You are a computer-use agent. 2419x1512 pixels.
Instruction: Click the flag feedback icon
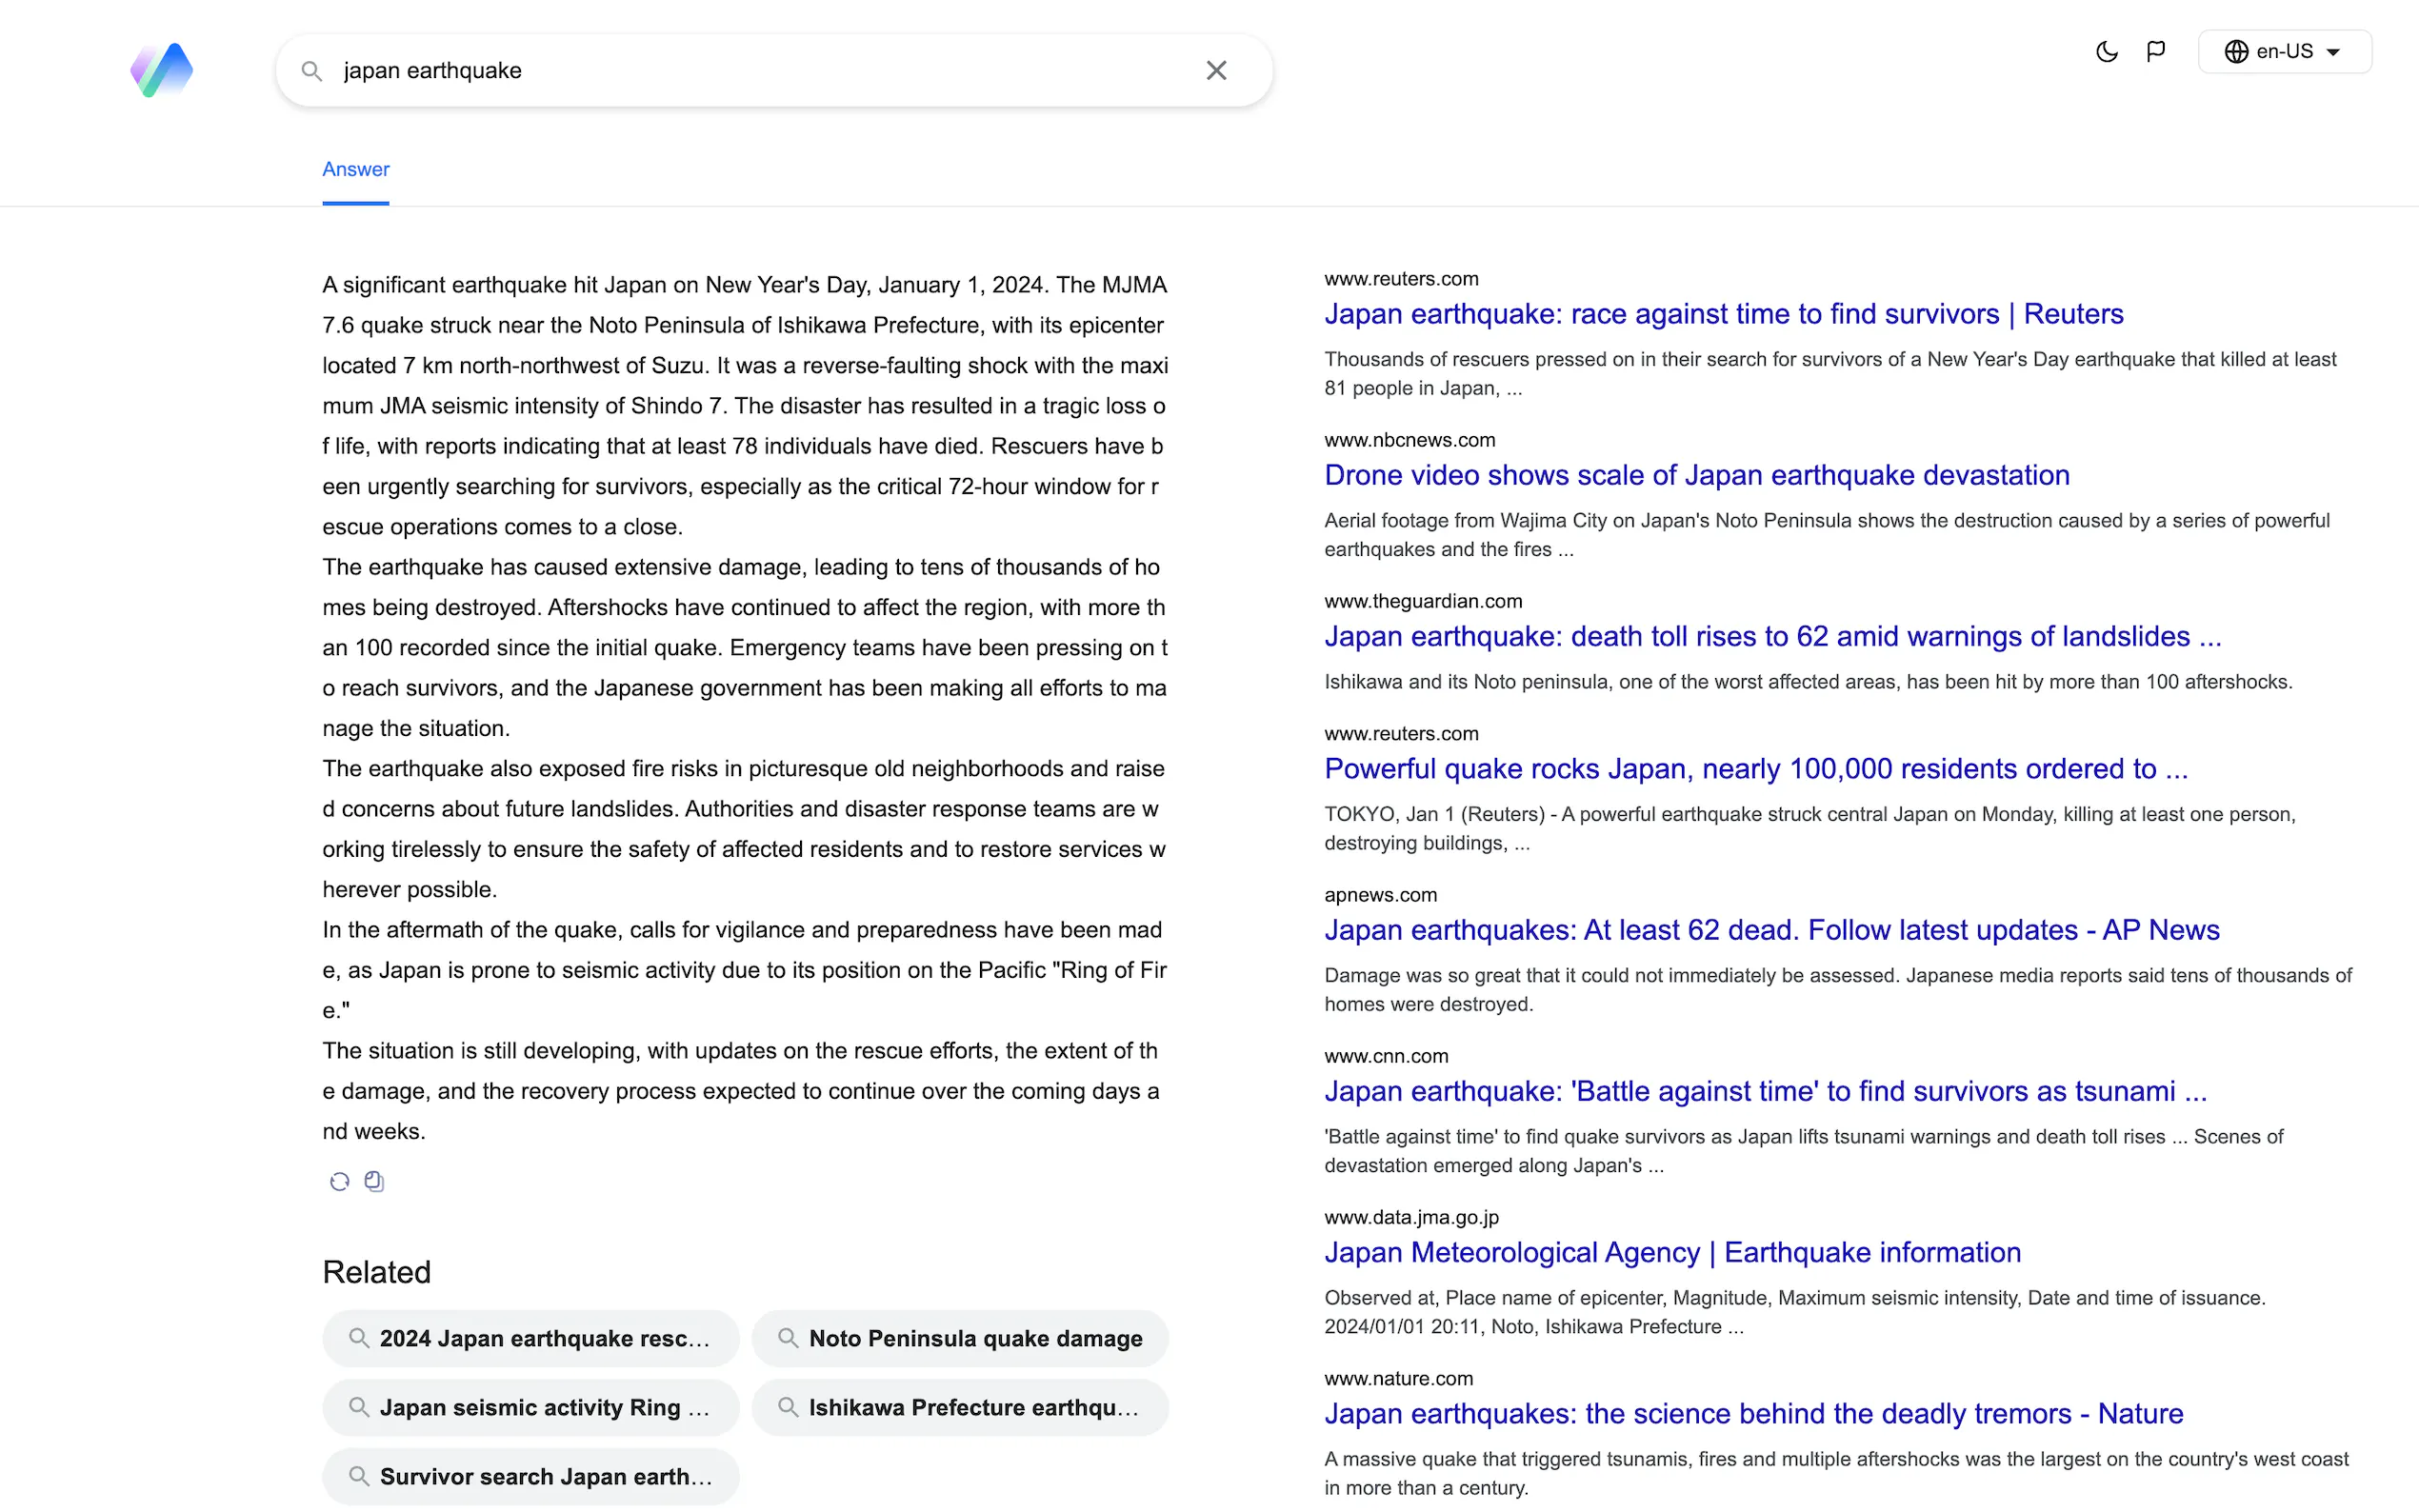(2156, 52)
